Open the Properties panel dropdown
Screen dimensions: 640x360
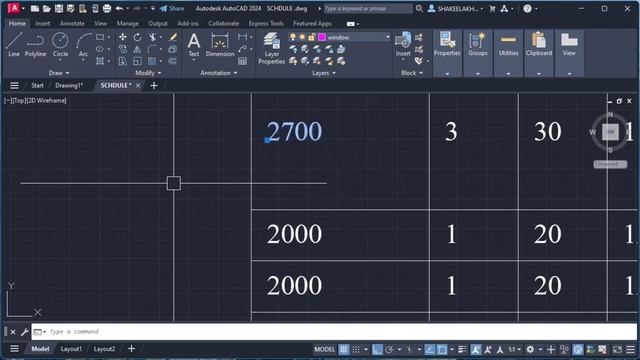click(447, 74)
